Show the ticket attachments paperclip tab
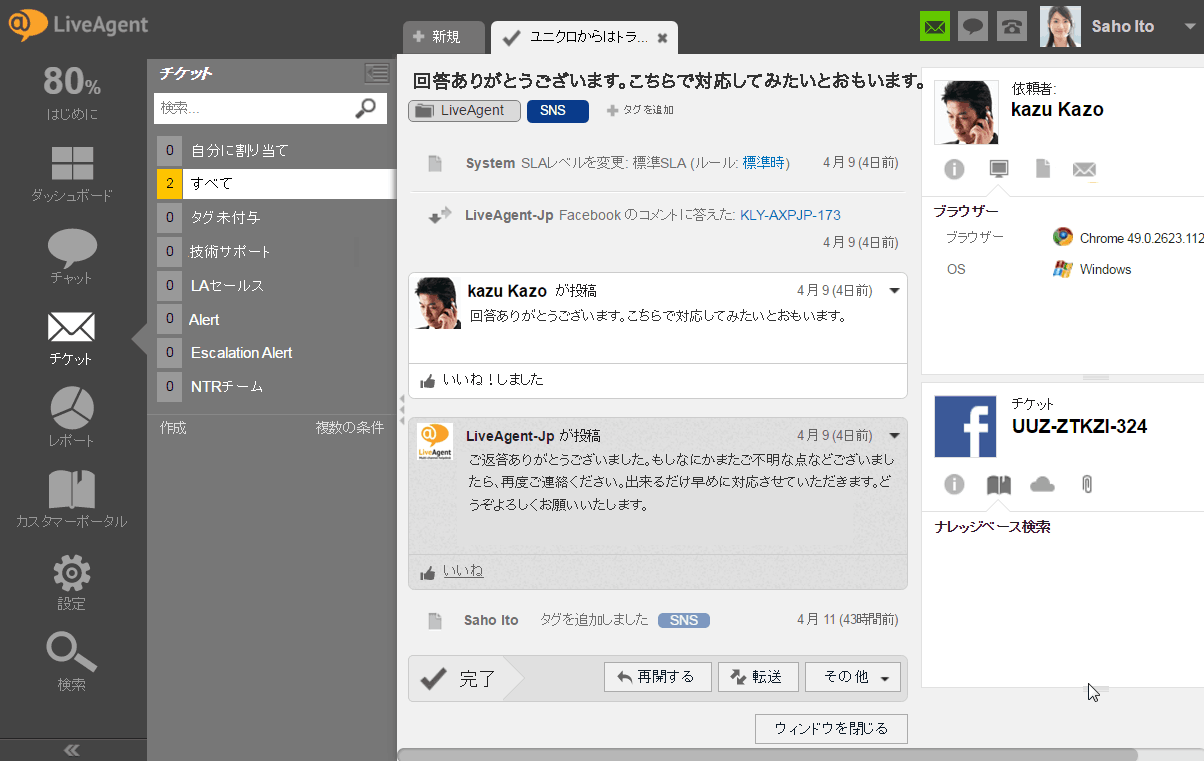 (x=1087, y=485)
